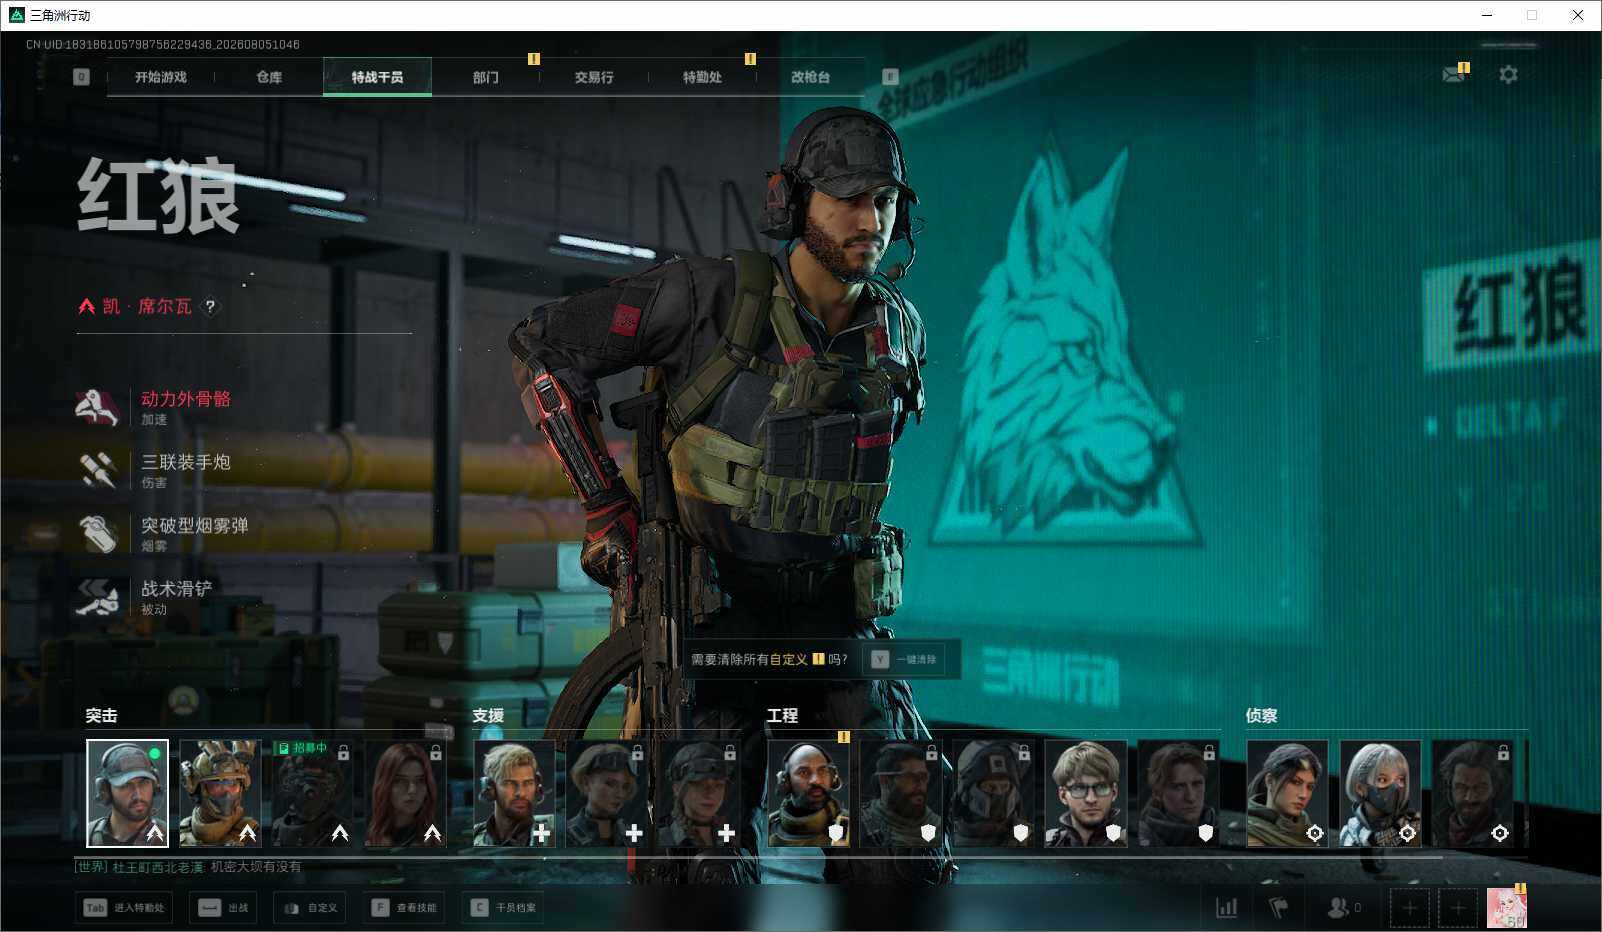Select the 三联装手炮 skill
This screenshot has height=932, width=1602.
(x=154, y=470)
